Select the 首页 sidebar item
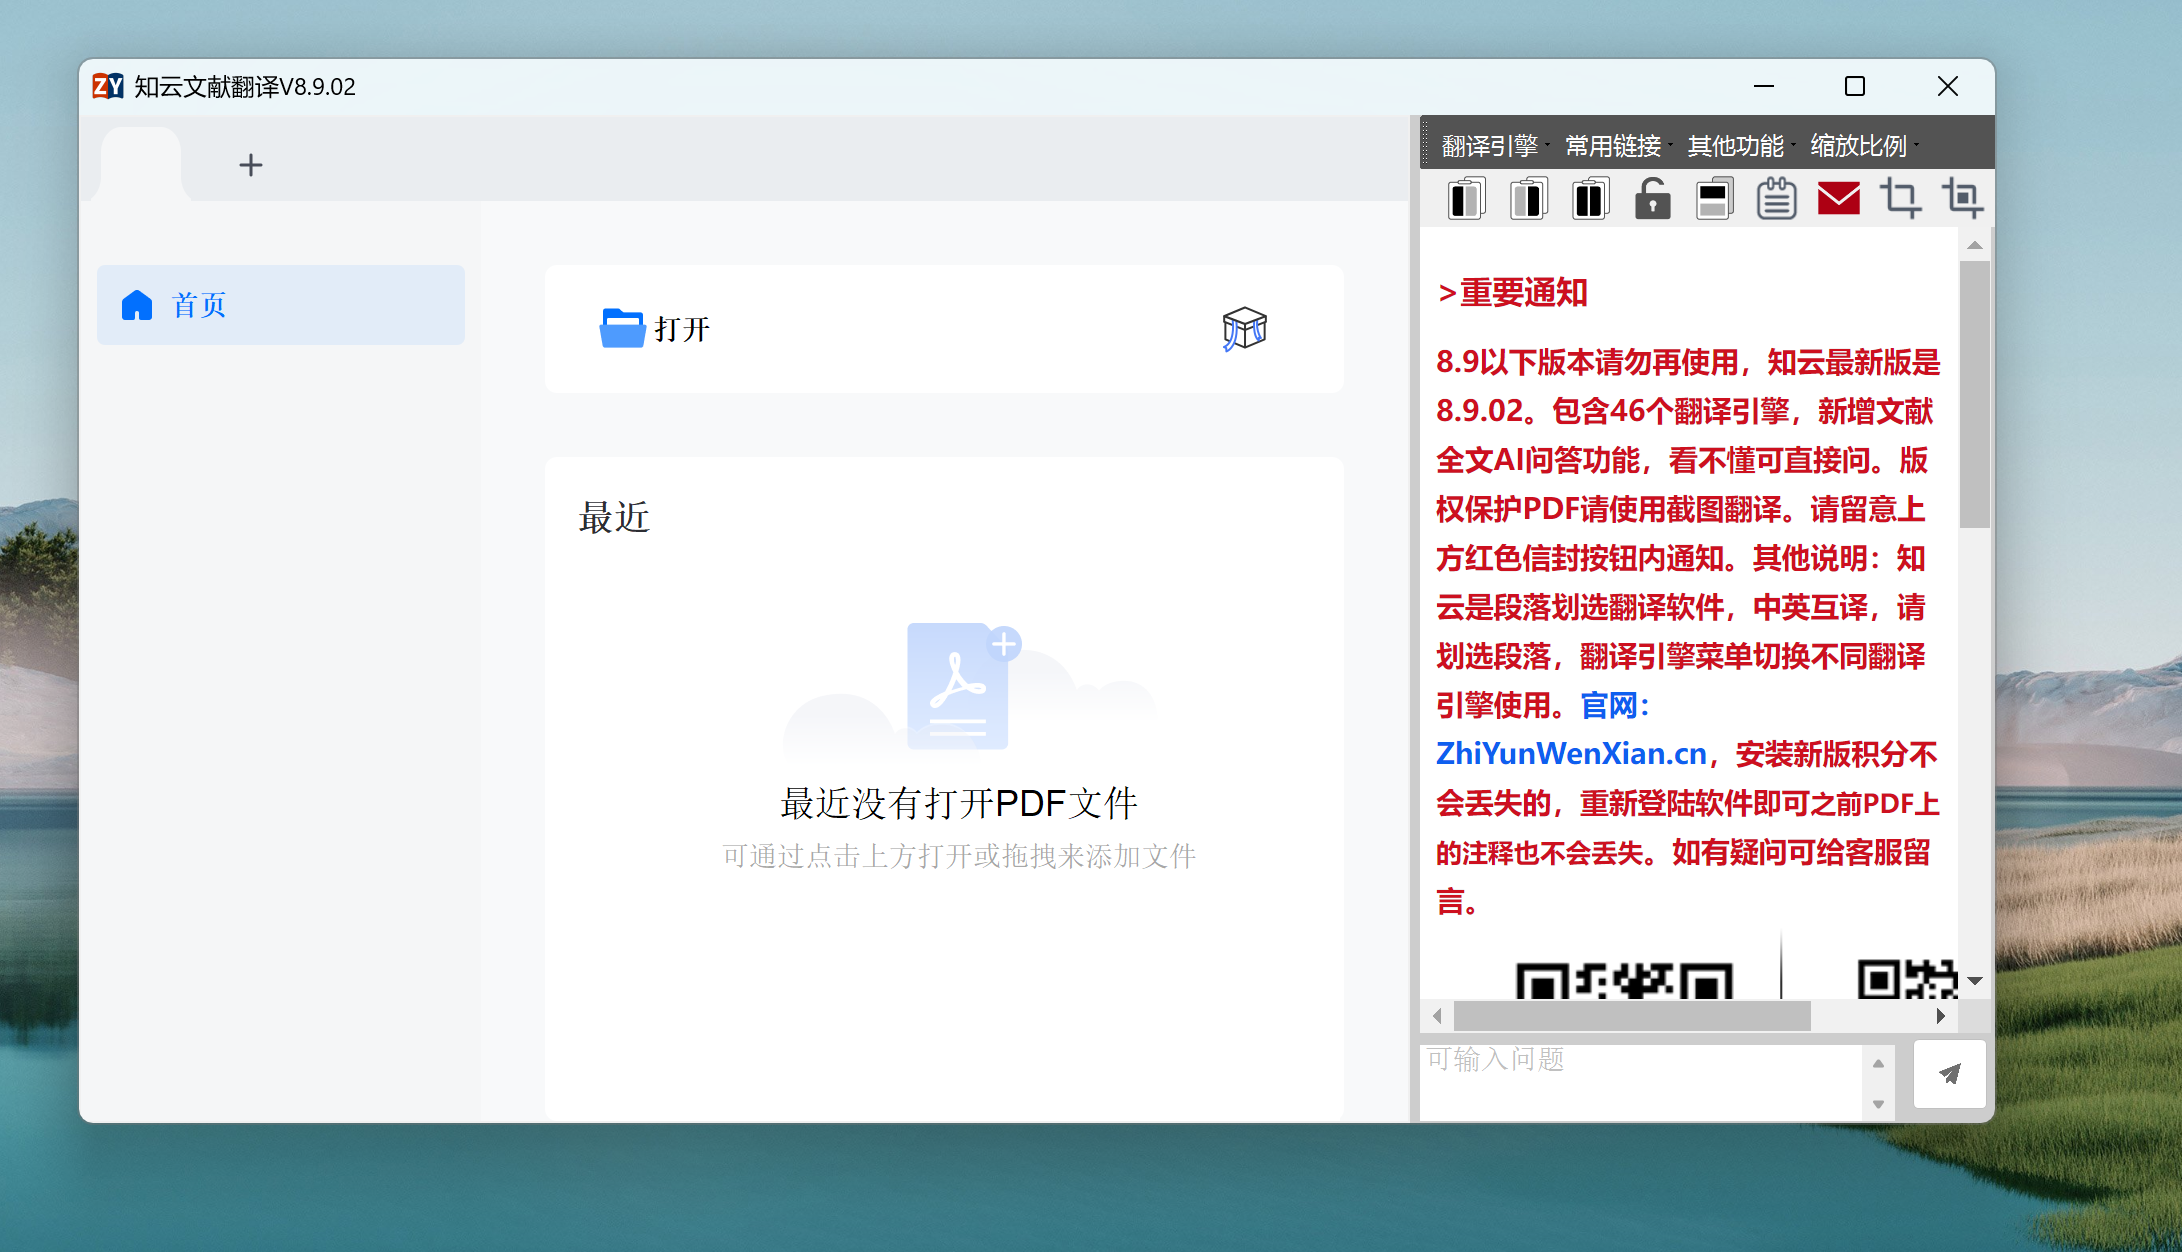Viewport: 2182px width, 1252px height. coord(281,305)
